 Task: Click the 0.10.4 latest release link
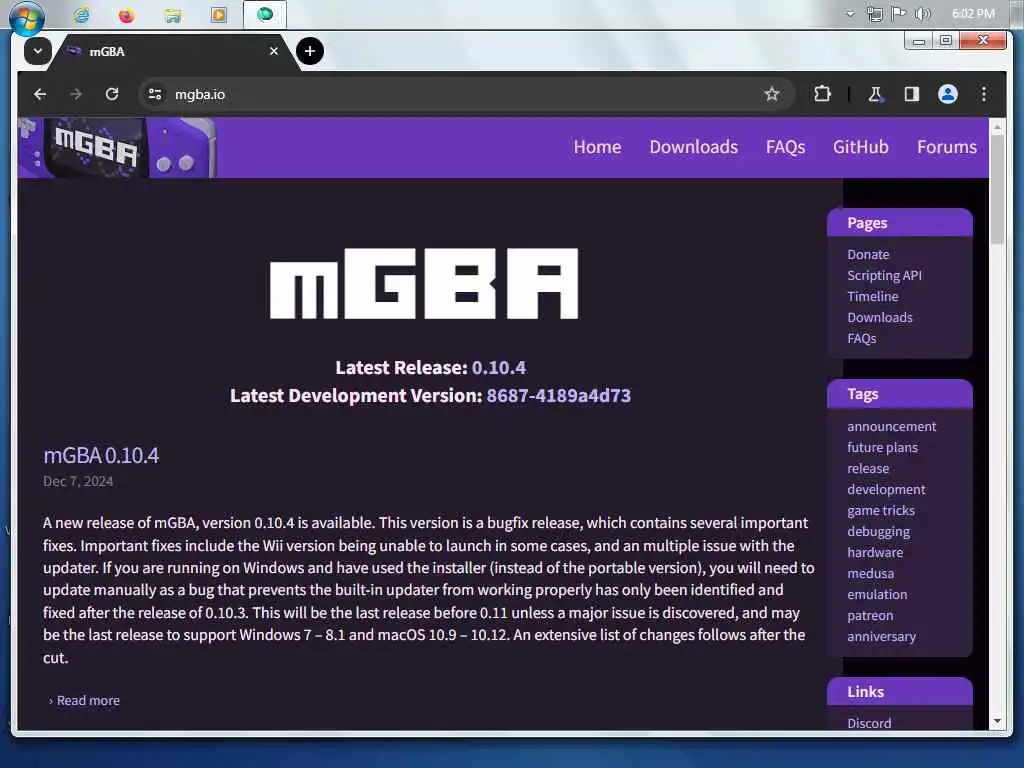click(498, 368)
